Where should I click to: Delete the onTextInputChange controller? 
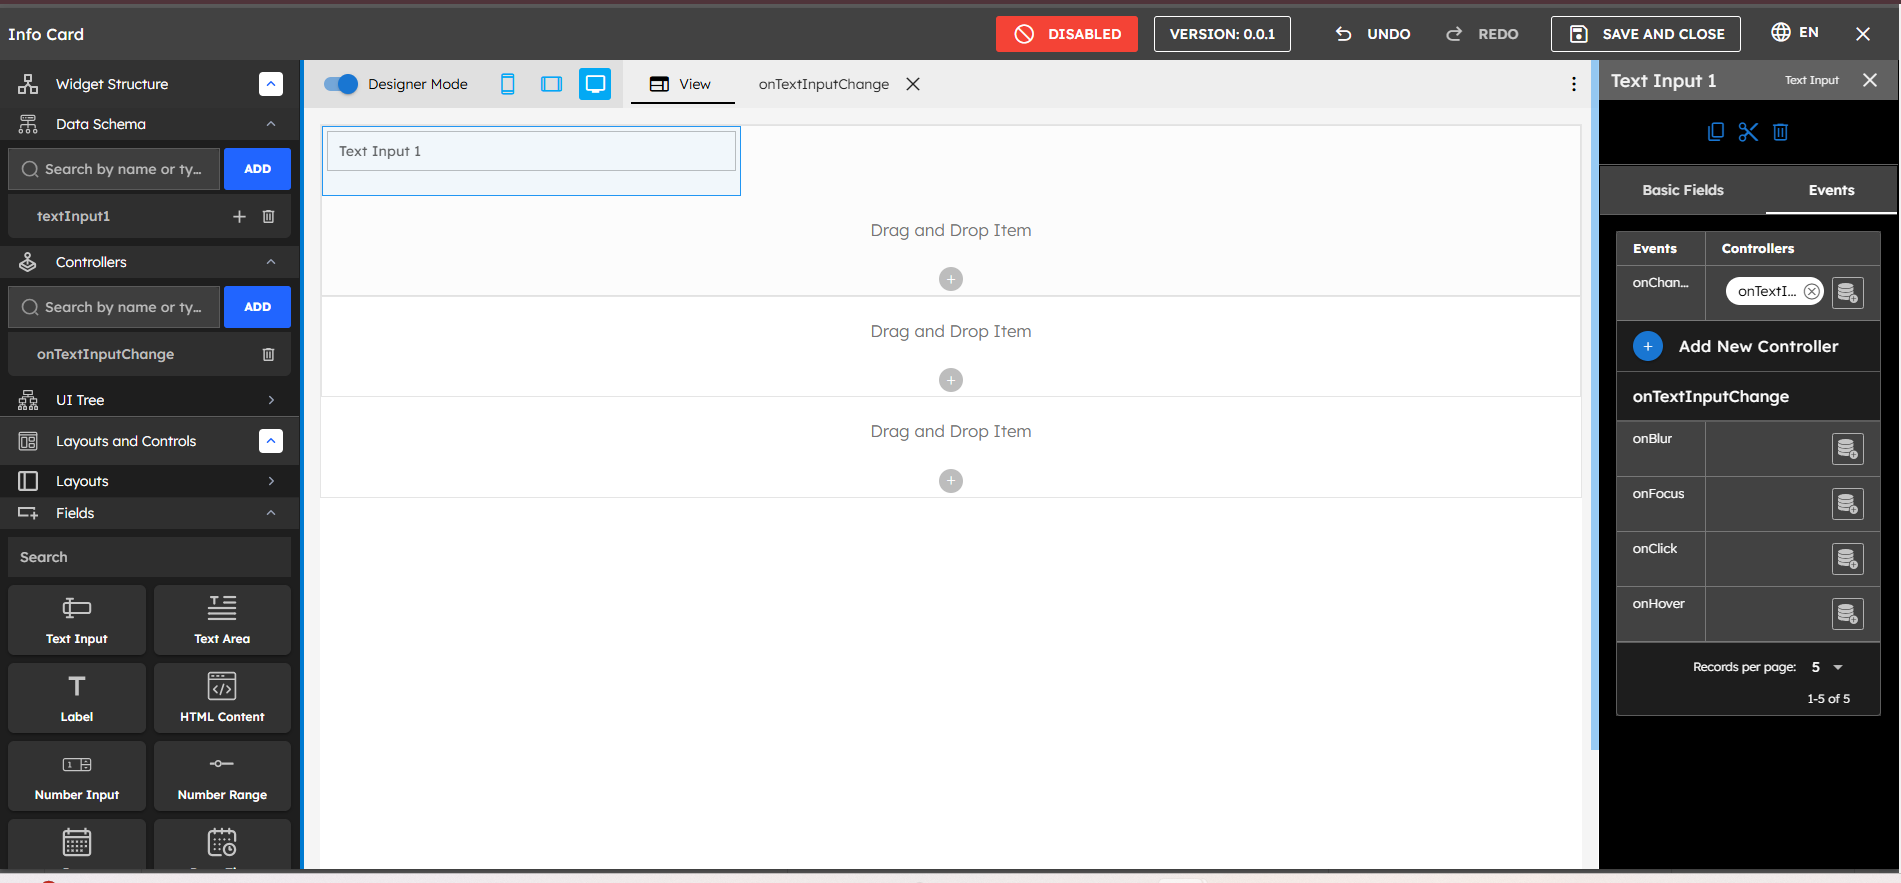268,354
